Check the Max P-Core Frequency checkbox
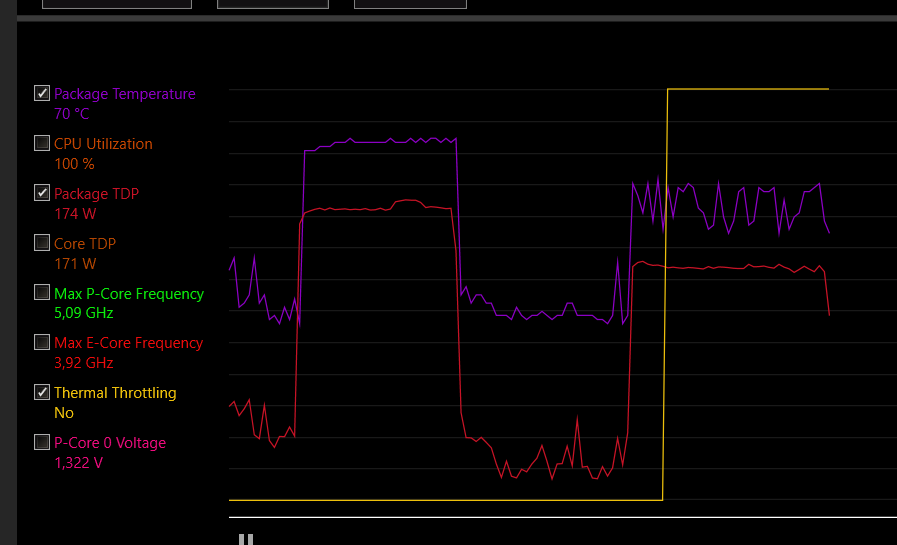 tap(42, 292)
